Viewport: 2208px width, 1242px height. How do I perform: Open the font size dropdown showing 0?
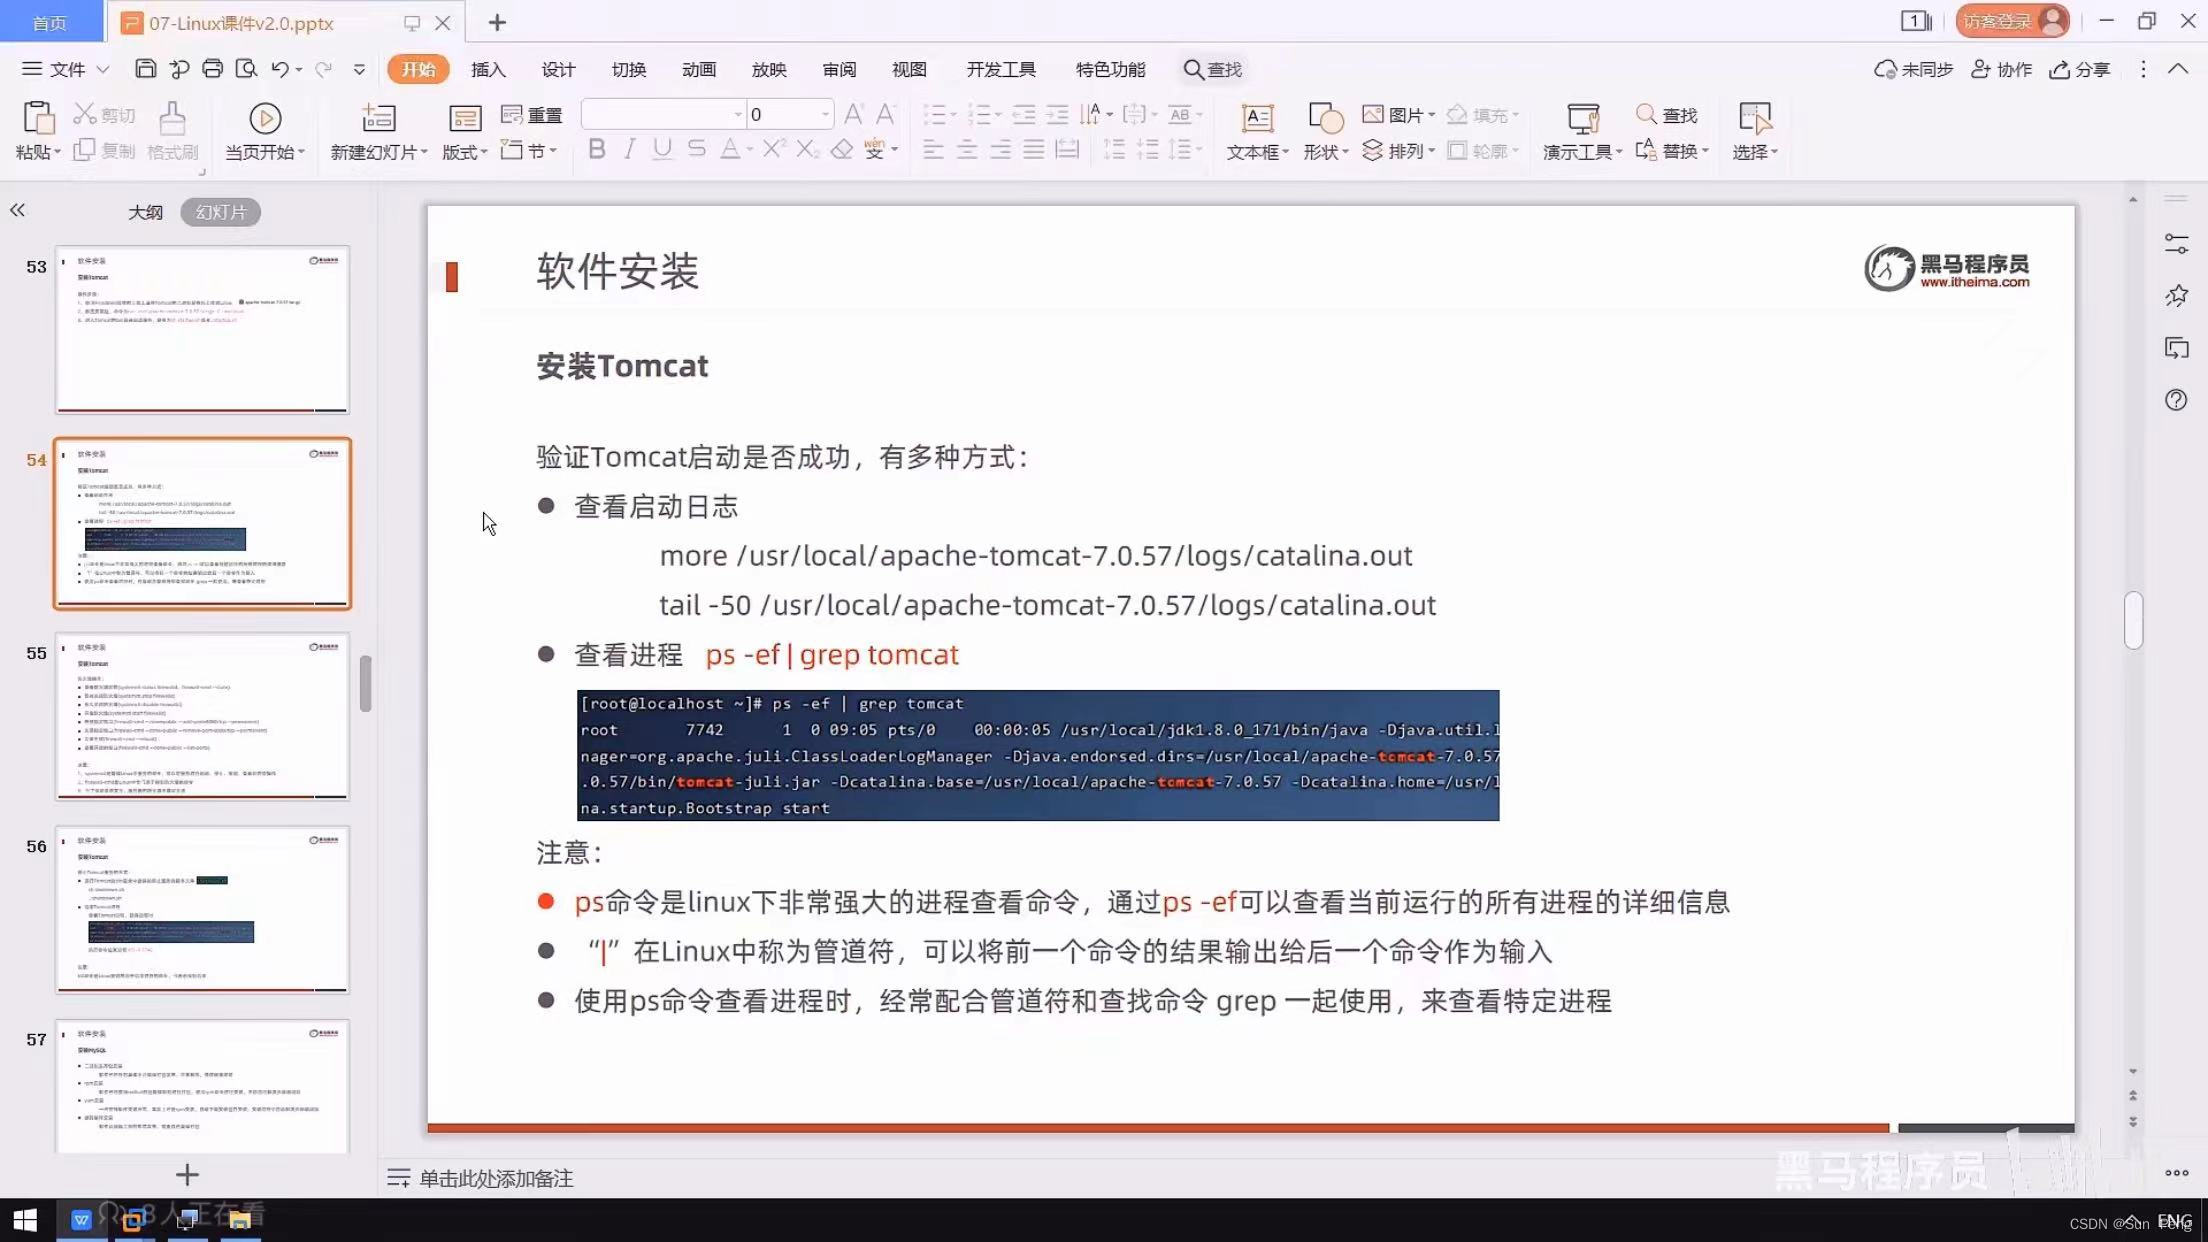coord(825,114)
